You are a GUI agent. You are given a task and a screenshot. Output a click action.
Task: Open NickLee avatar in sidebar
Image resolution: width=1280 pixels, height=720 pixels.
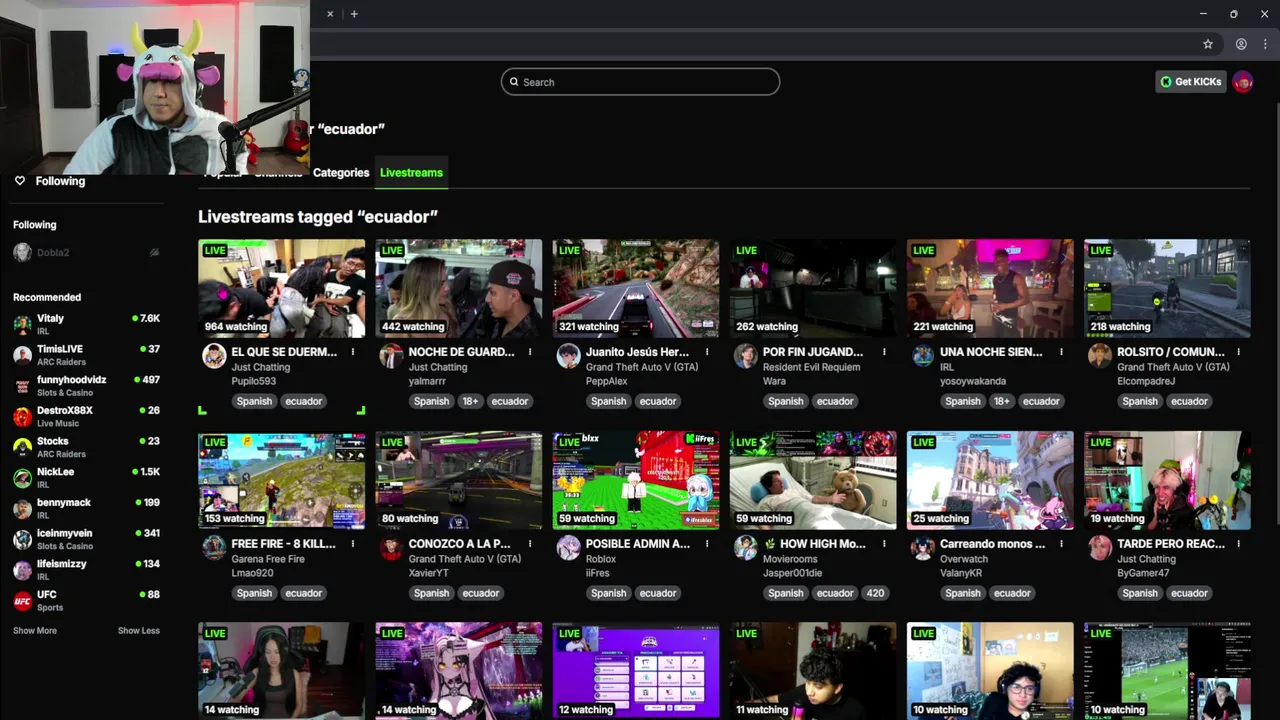[22, 478]
